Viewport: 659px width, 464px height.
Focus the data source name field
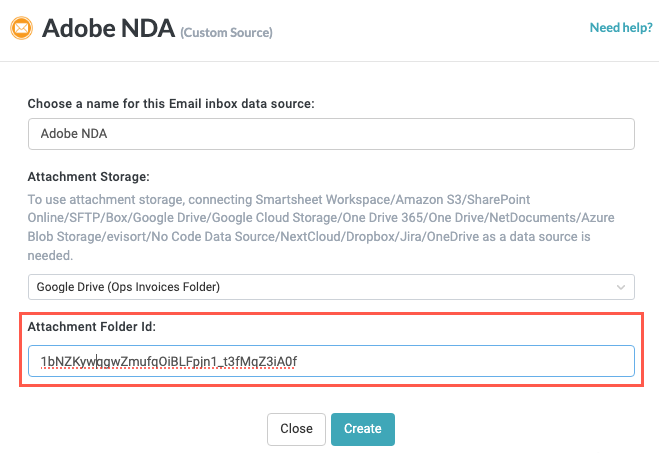[331, 134]
